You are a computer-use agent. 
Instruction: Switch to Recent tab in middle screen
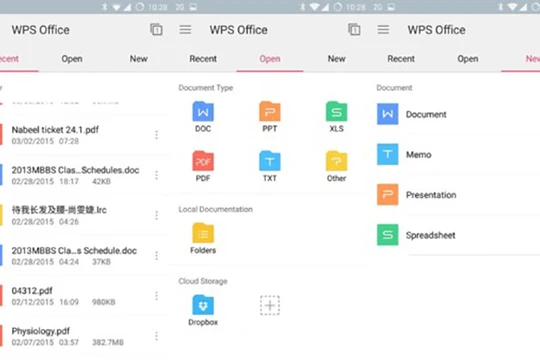(203, 59)
